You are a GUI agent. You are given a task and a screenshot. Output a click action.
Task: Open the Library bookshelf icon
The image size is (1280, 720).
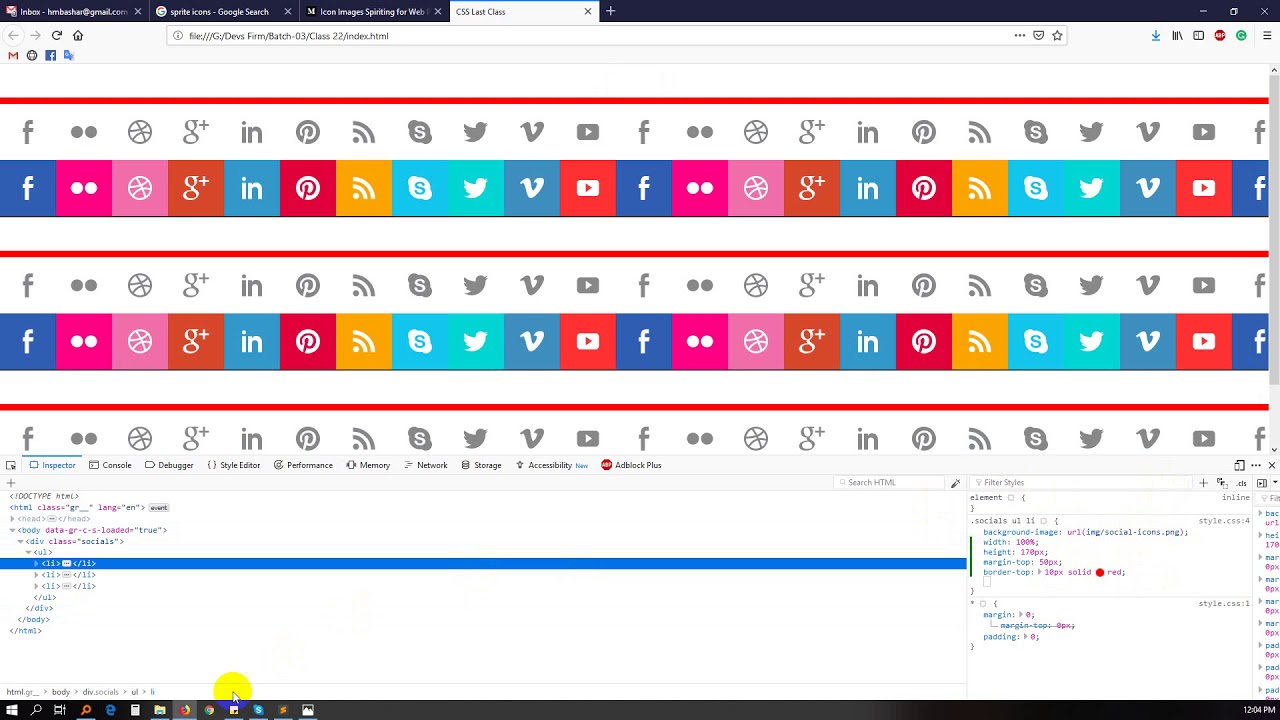[x=1177, y=36]
